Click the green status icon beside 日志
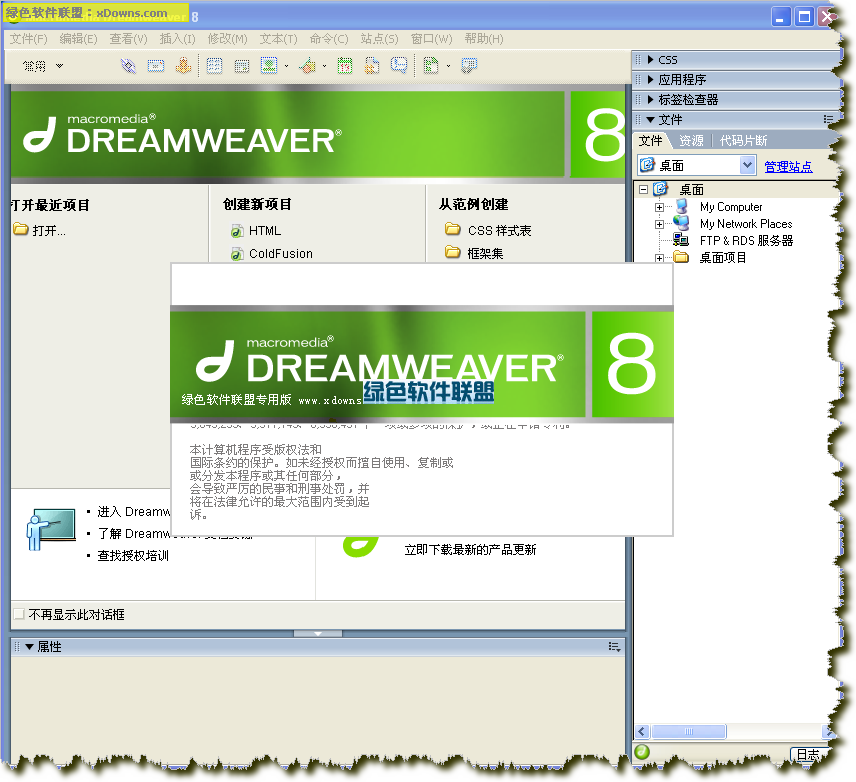This screenshot has width=856, height=782. pos(643,752)
